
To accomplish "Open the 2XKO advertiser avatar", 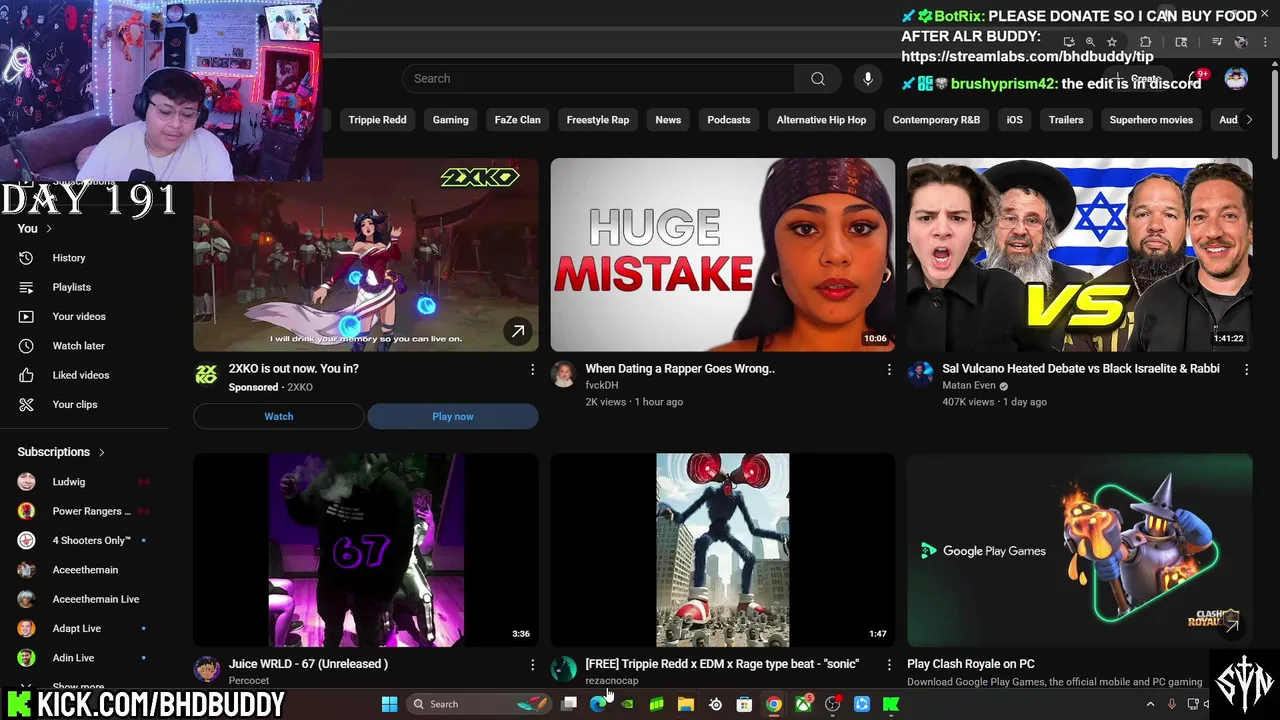I will [206, 374].
